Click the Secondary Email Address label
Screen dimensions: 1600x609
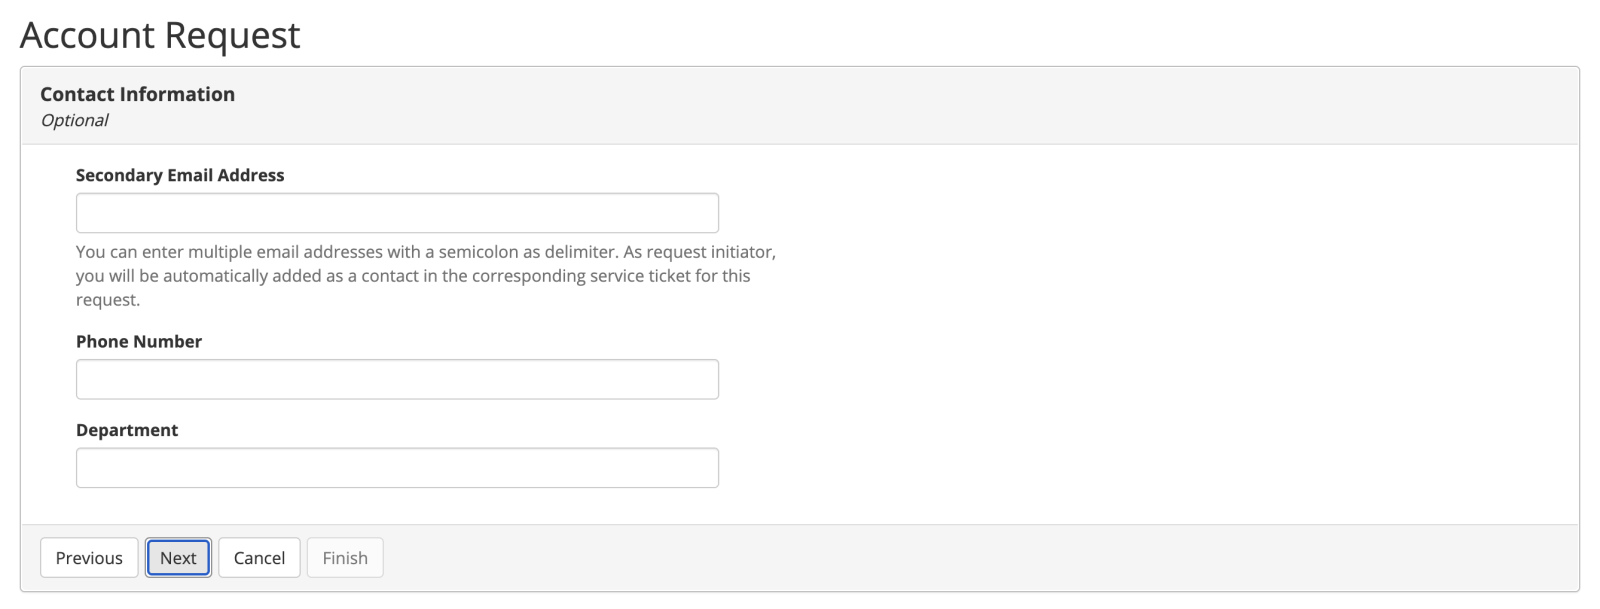pyautogui.click(x=180, y=175)
